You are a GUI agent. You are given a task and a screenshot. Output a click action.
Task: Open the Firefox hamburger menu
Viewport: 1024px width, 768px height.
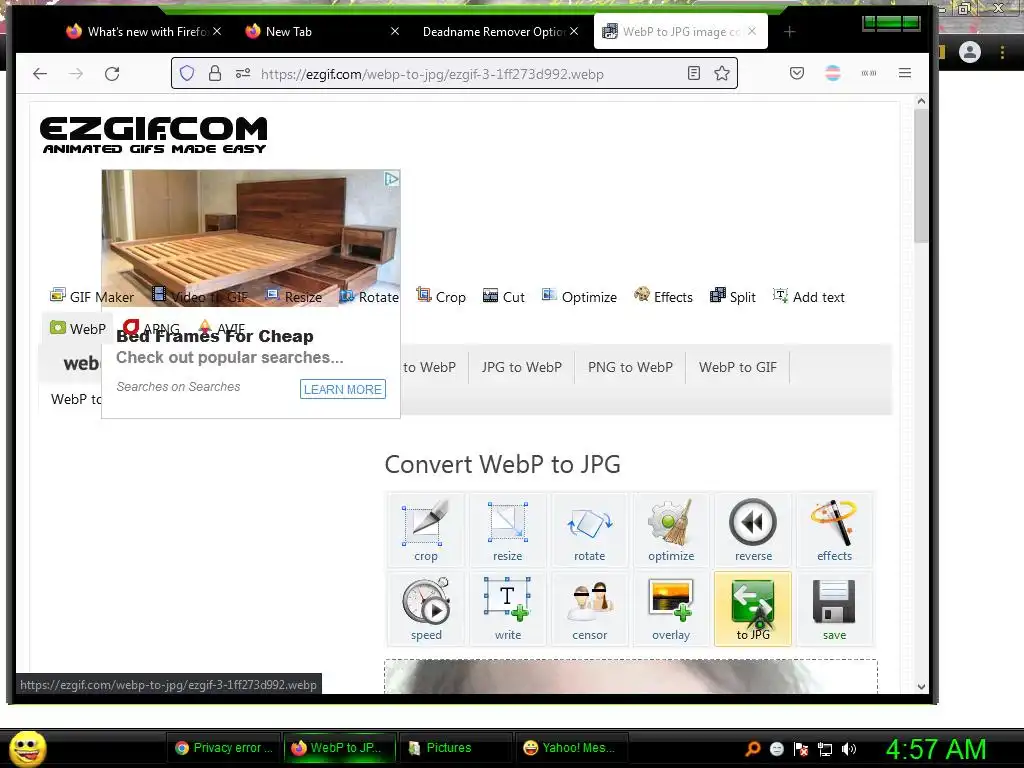coord(904,73)
